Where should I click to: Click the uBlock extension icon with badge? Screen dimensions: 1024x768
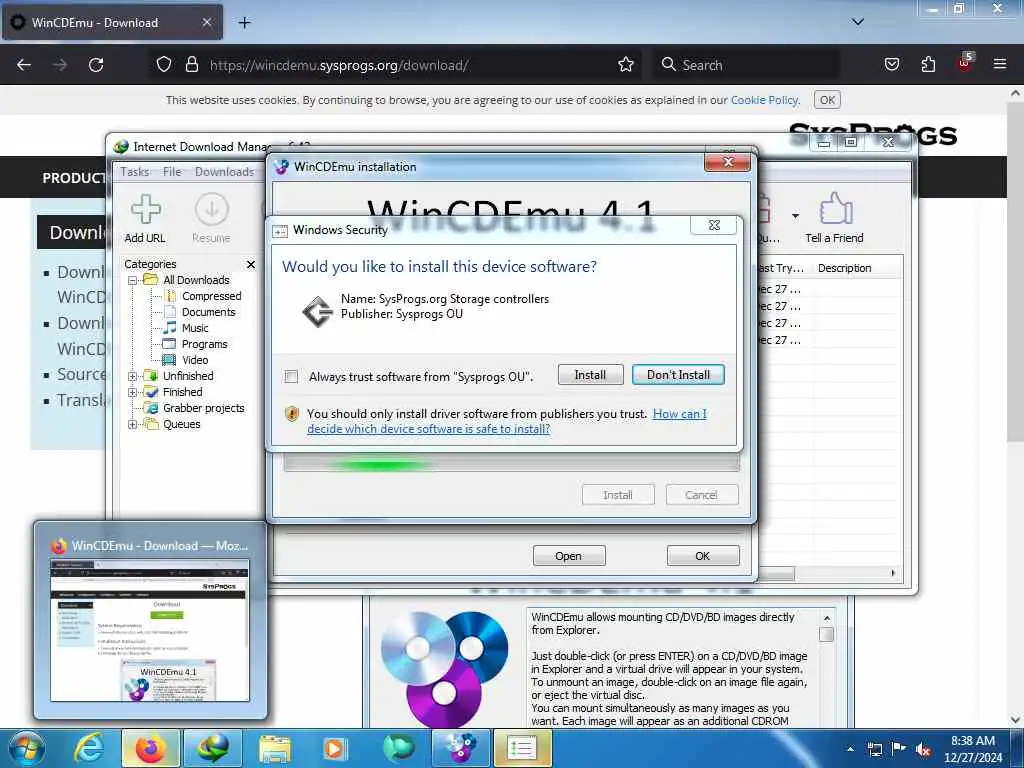(965, 63)
